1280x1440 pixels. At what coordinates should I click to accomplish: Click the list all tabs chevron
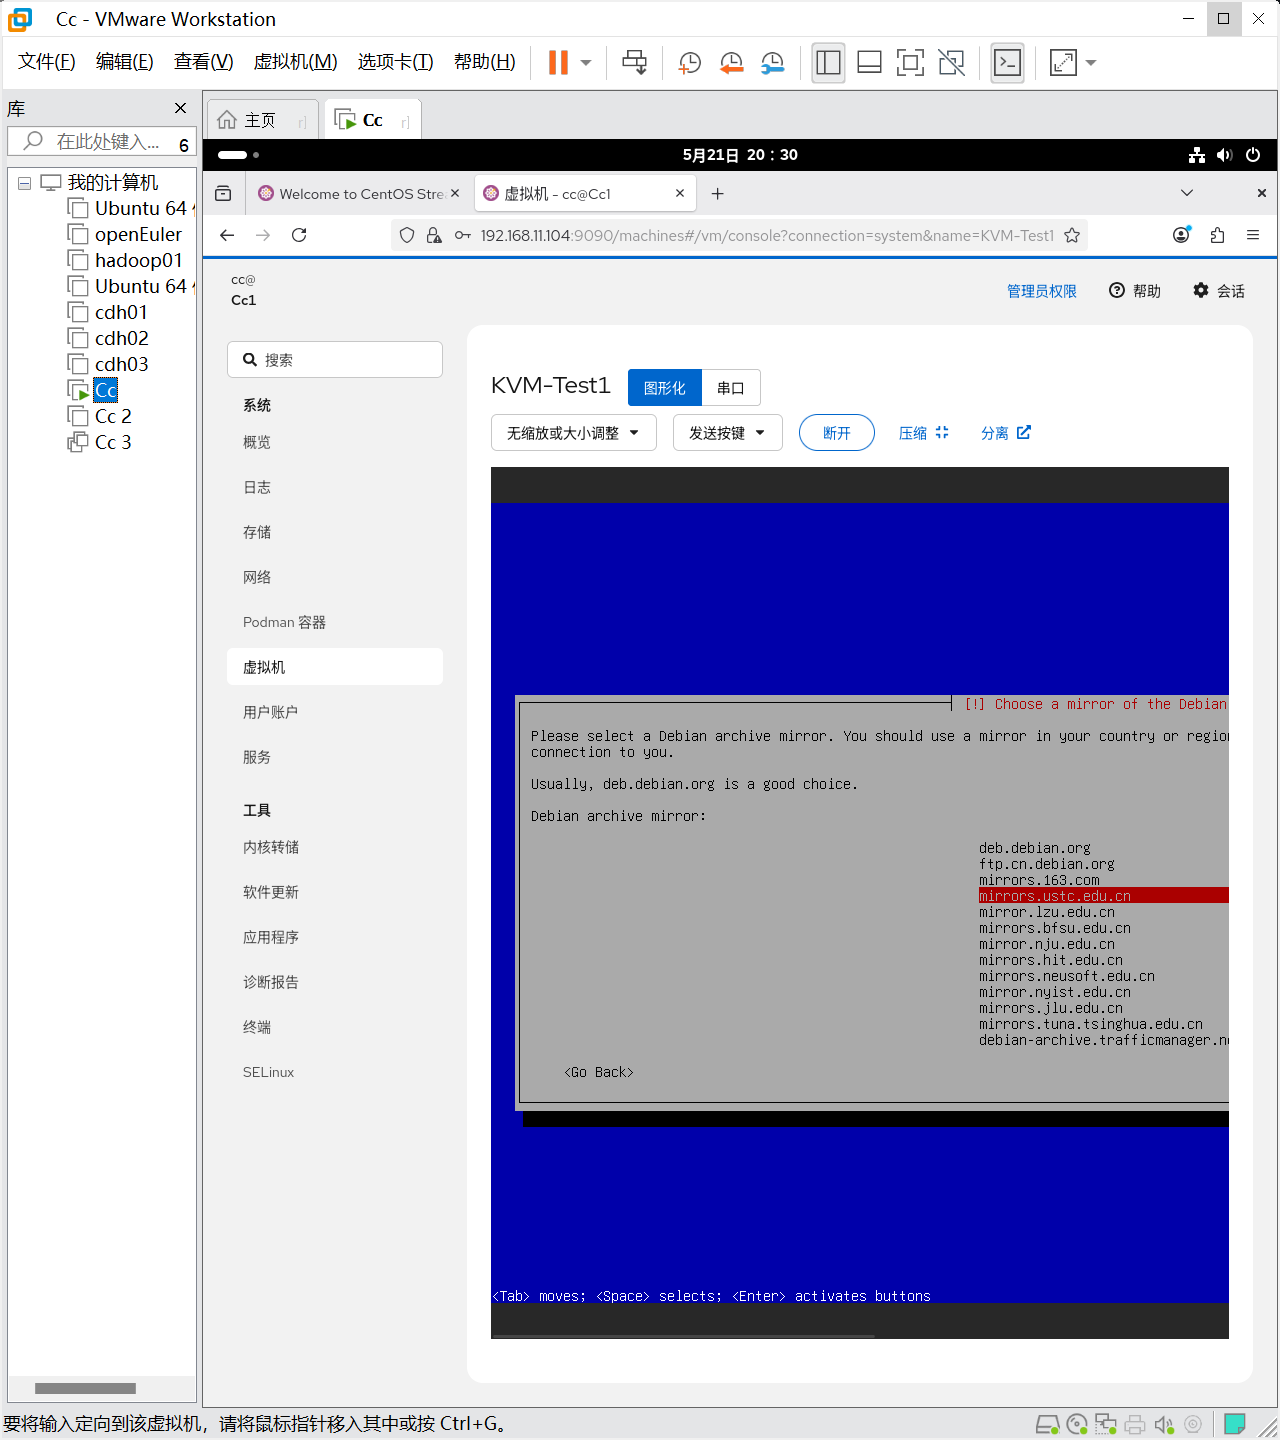[1187, 193]
